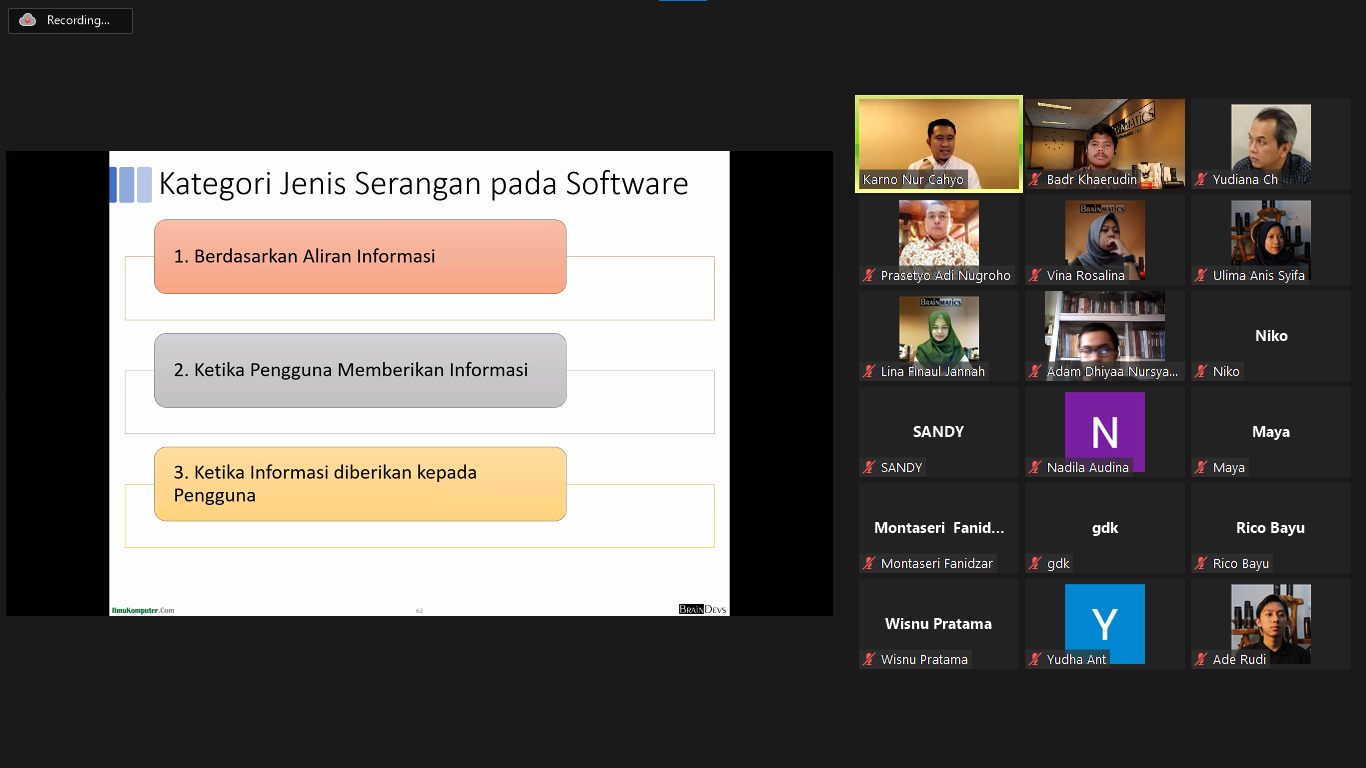Click muted mic icon beside Vina Rosalina
The width and height of the screenshot is (1366, 768).
pos(1036,276)
